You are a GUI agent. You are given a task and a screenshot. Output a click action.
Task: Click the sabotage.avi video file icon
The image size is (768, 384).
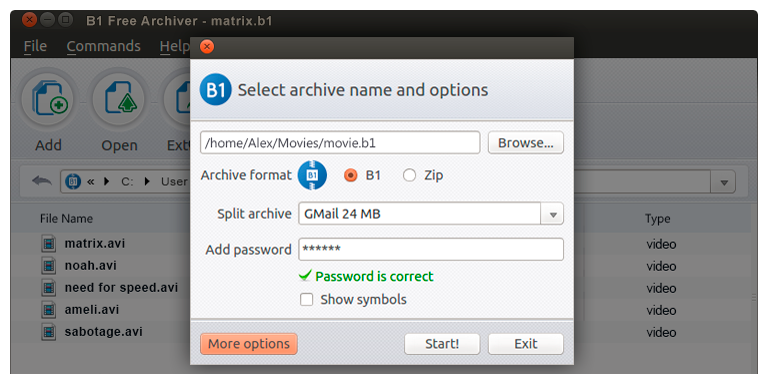coord(48,332)
